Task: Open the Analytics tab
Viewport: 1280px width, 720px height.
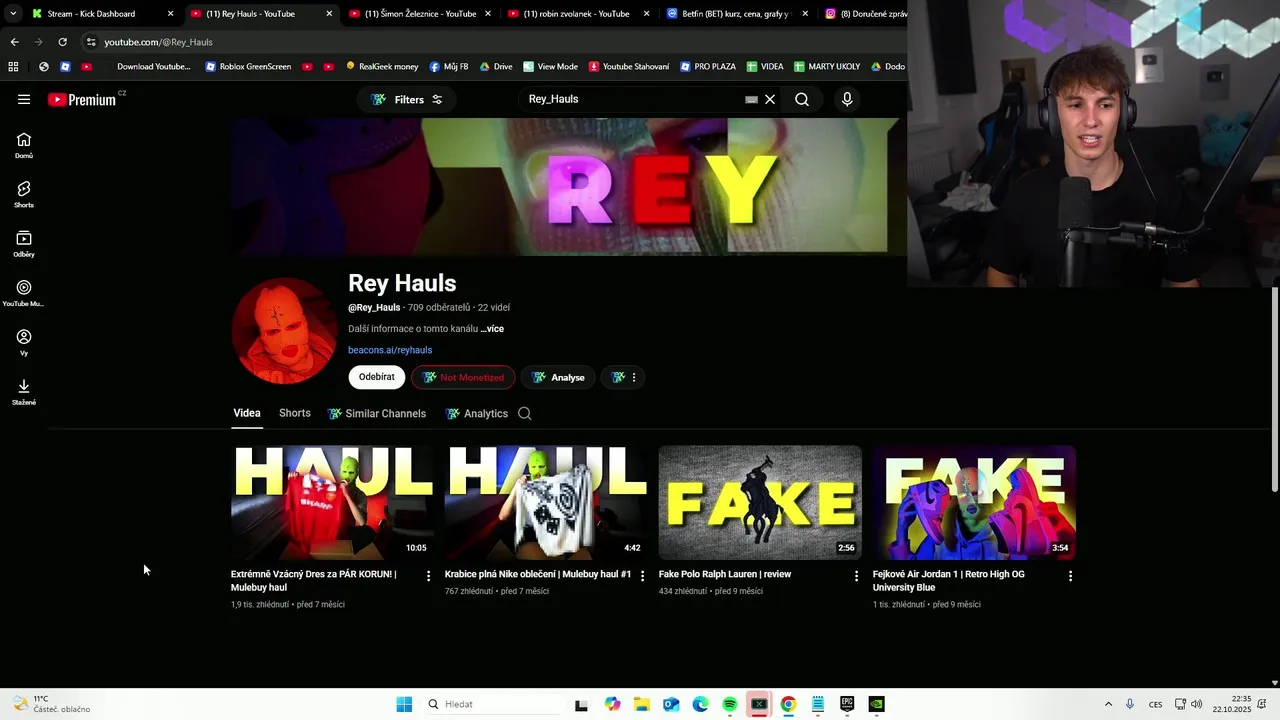Action: 477,413
